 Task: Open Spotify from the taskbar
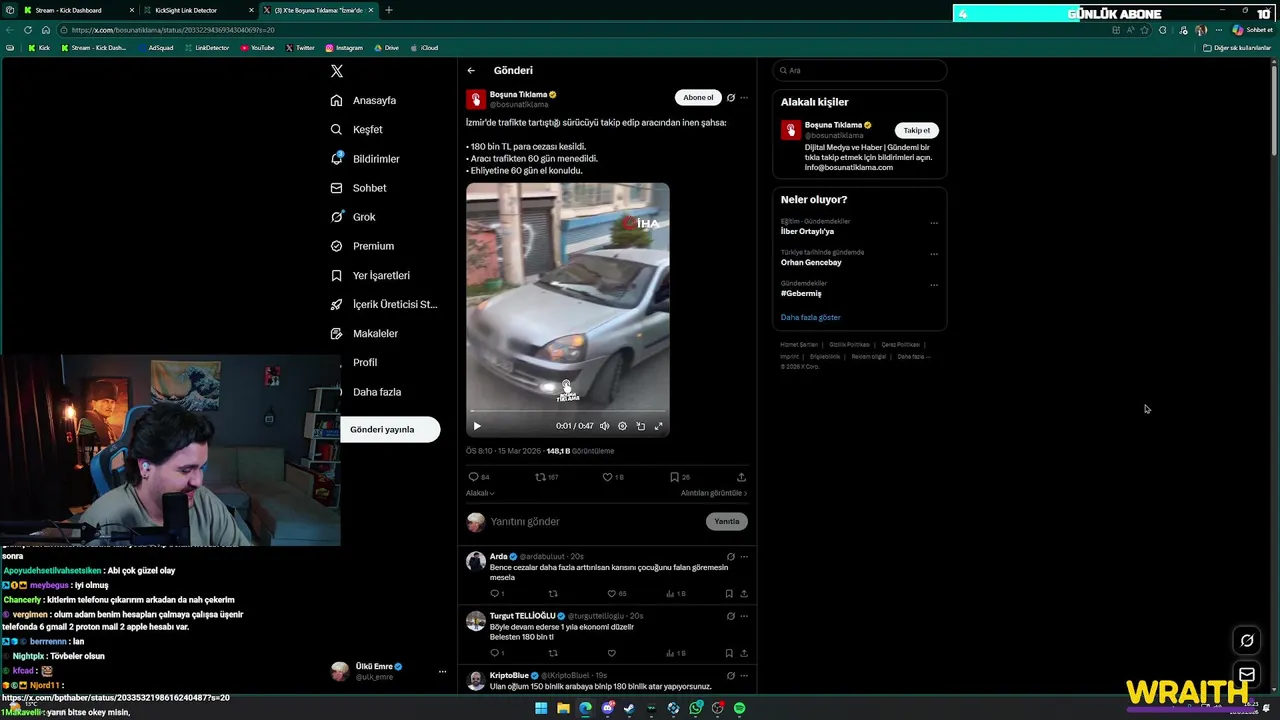pyautogui.click(x=739, y=708)
